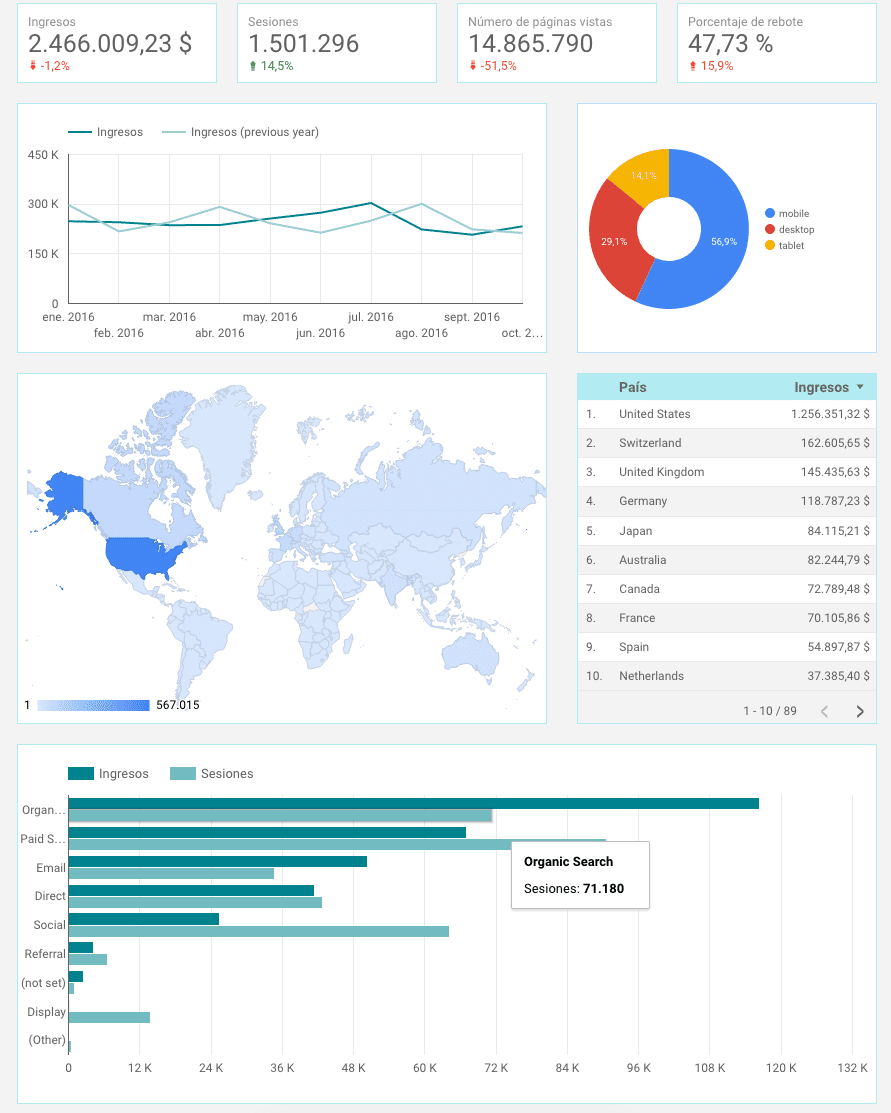Click the Social Sesiones bar
The width and height of the screenshot is (891, 1113).
coord(258,931)
